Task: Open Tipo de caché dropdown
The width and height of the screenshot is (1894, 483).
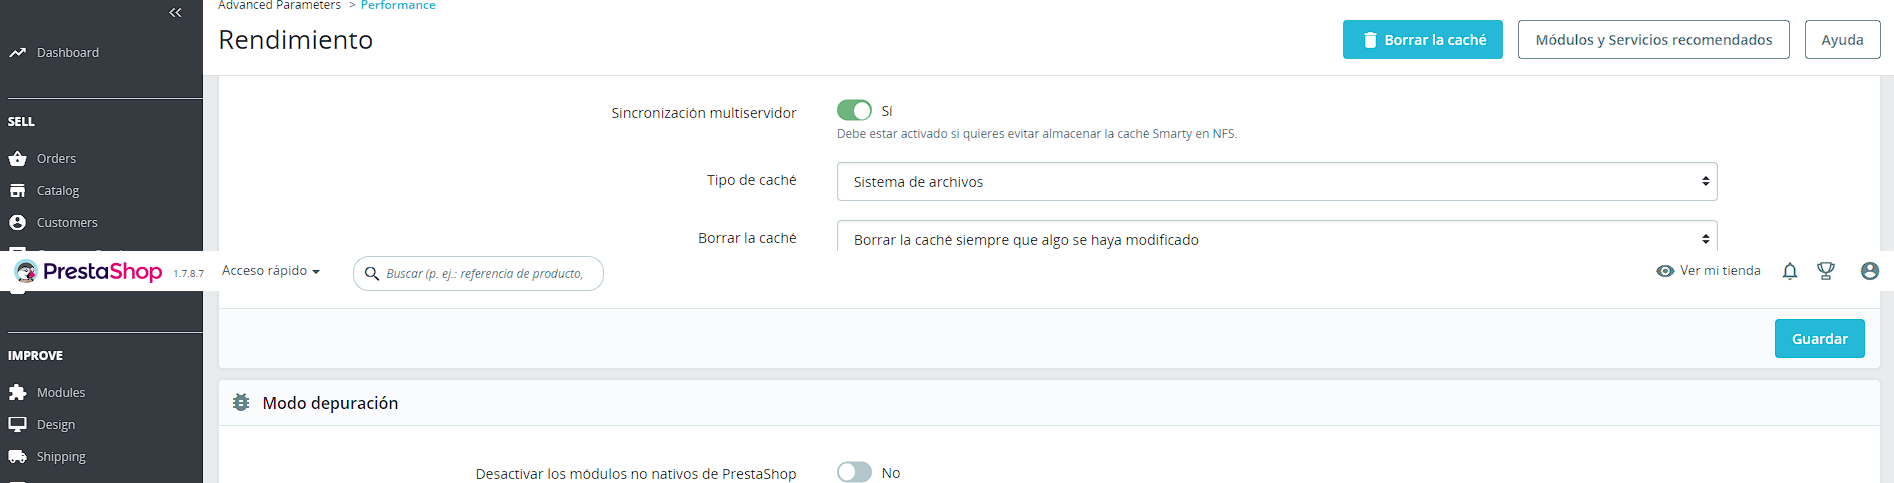Action: coord(1276,181)
